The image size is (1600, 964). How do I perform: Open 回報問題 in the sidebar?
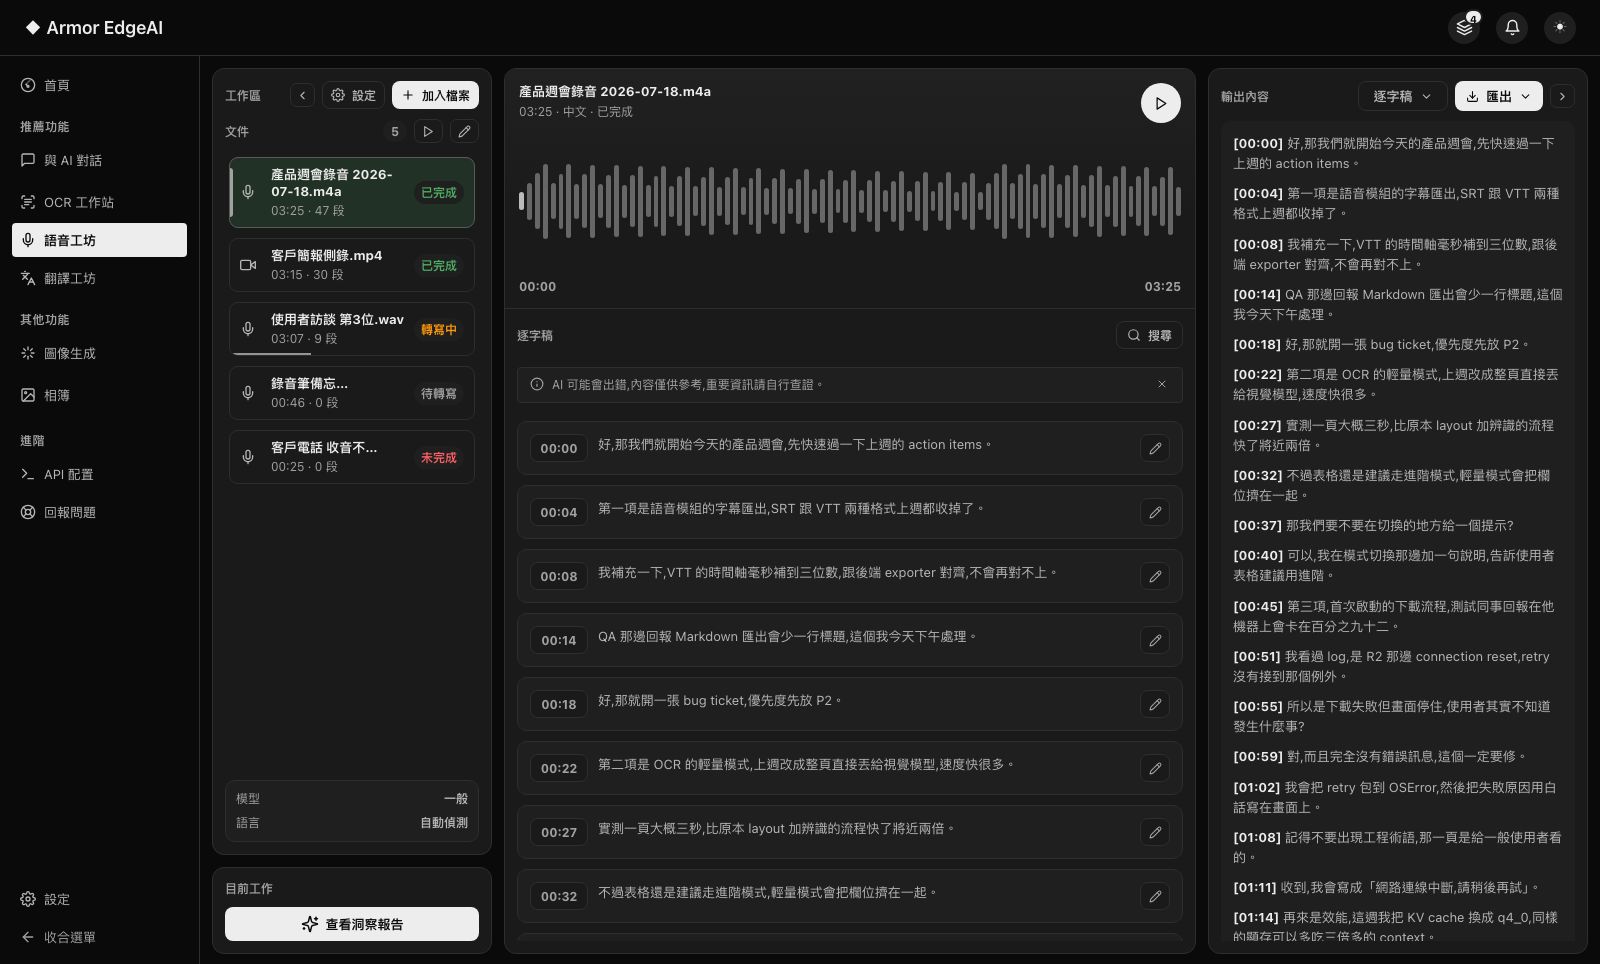tap(99, 512)
